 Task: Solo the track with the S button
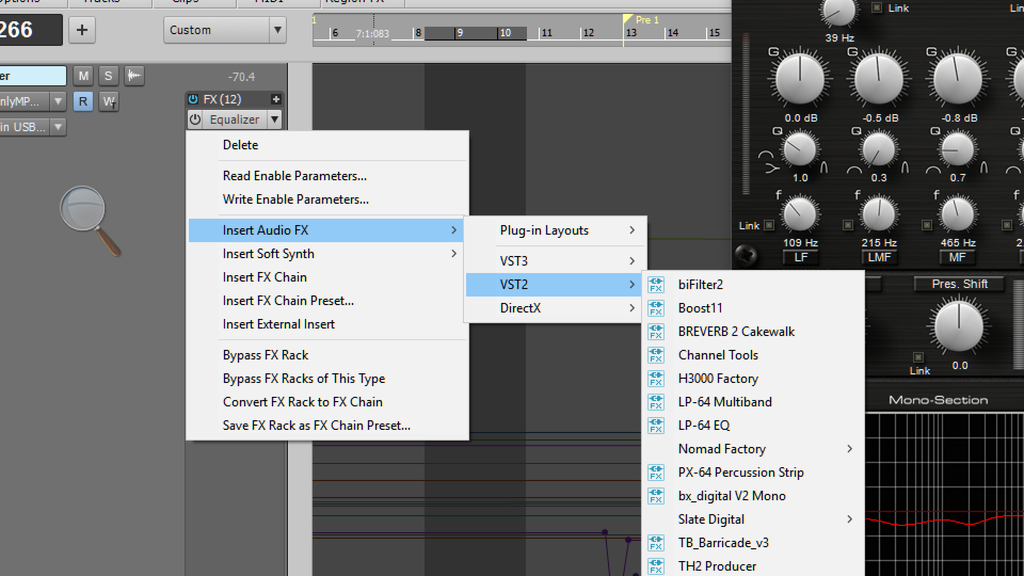tap(108, 76)
